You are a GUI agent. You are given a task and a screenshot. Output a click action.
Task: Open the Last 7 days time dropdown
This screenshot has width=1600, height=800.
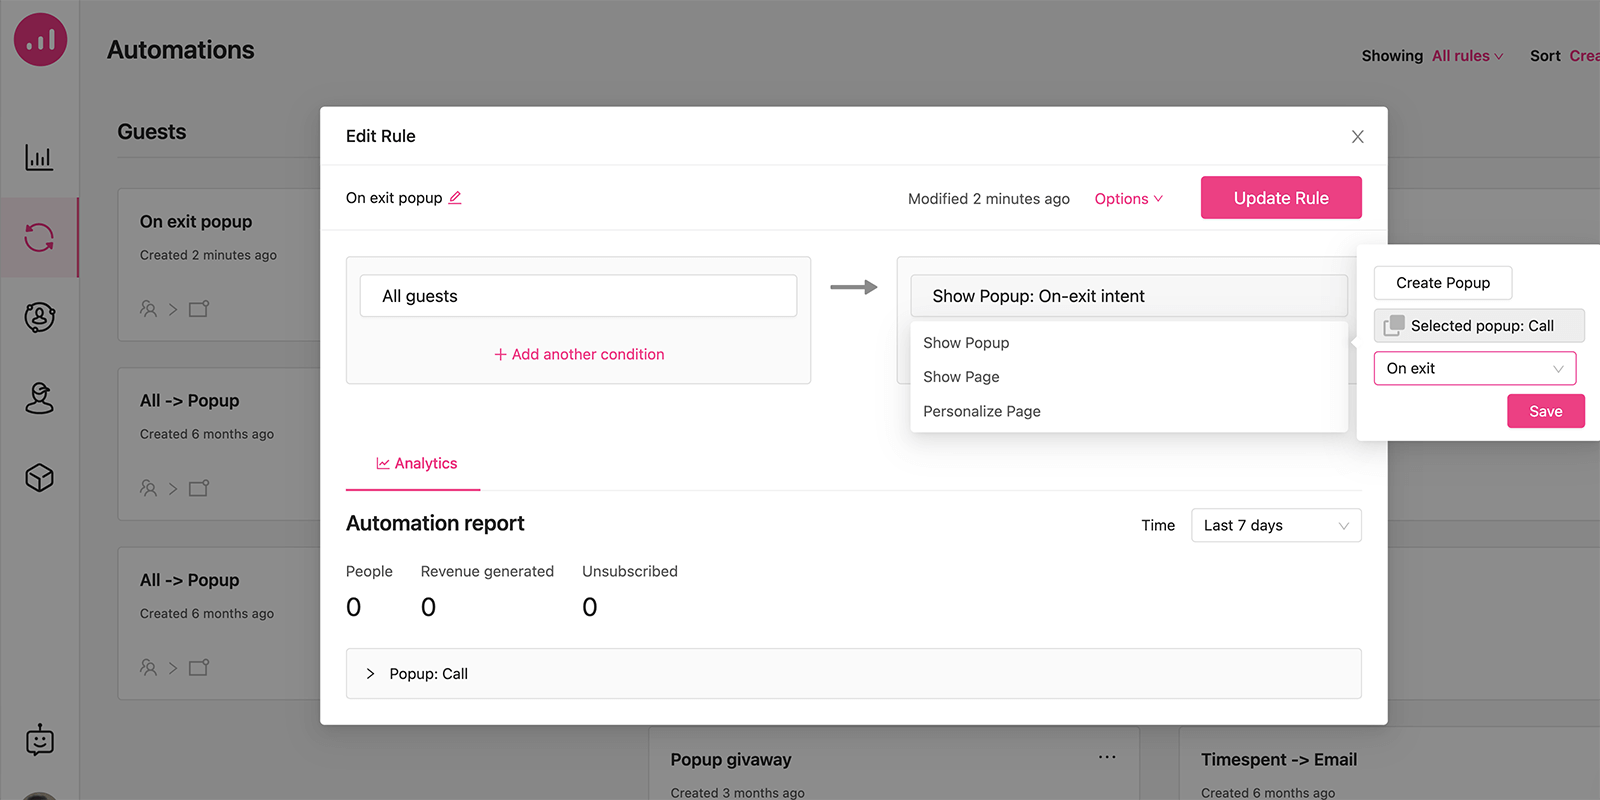coord(1275,526)
